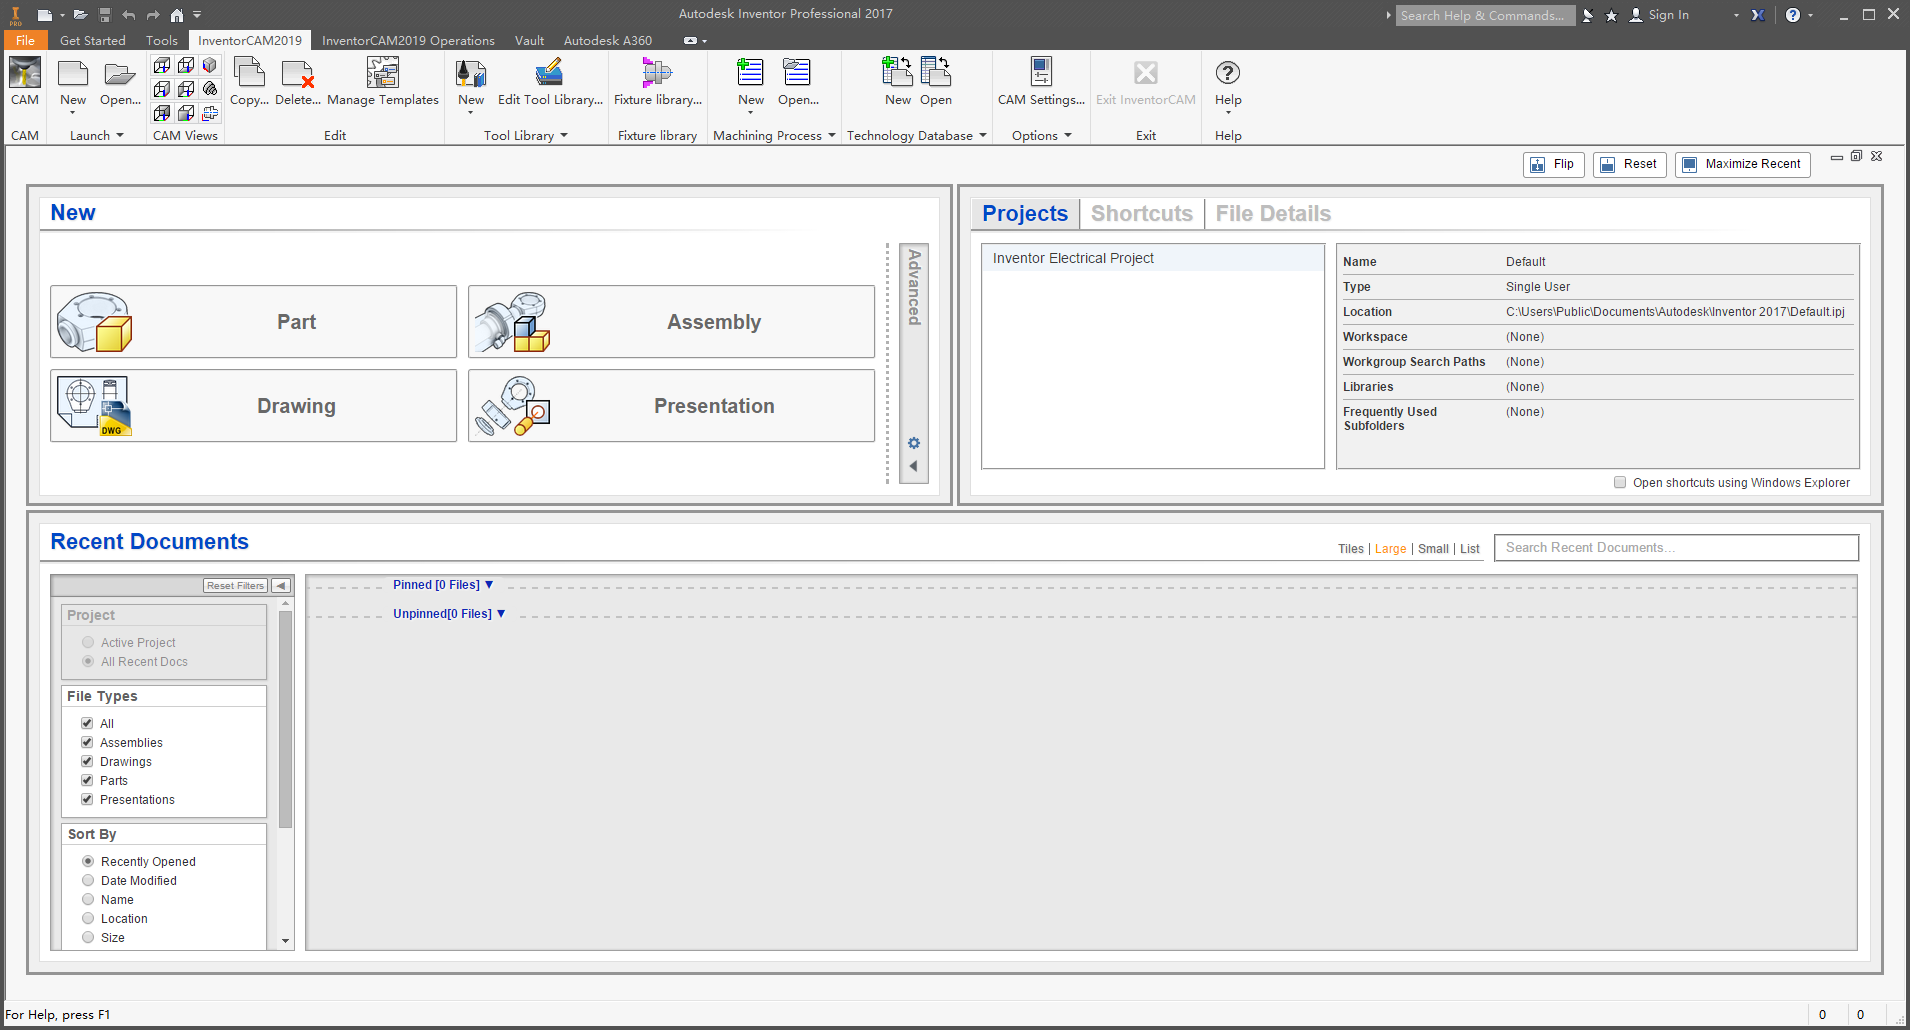The width and height of the screenshot is (1910, 1030).
Task: Click the Maximize Recent button
Action: point(1743,164)
